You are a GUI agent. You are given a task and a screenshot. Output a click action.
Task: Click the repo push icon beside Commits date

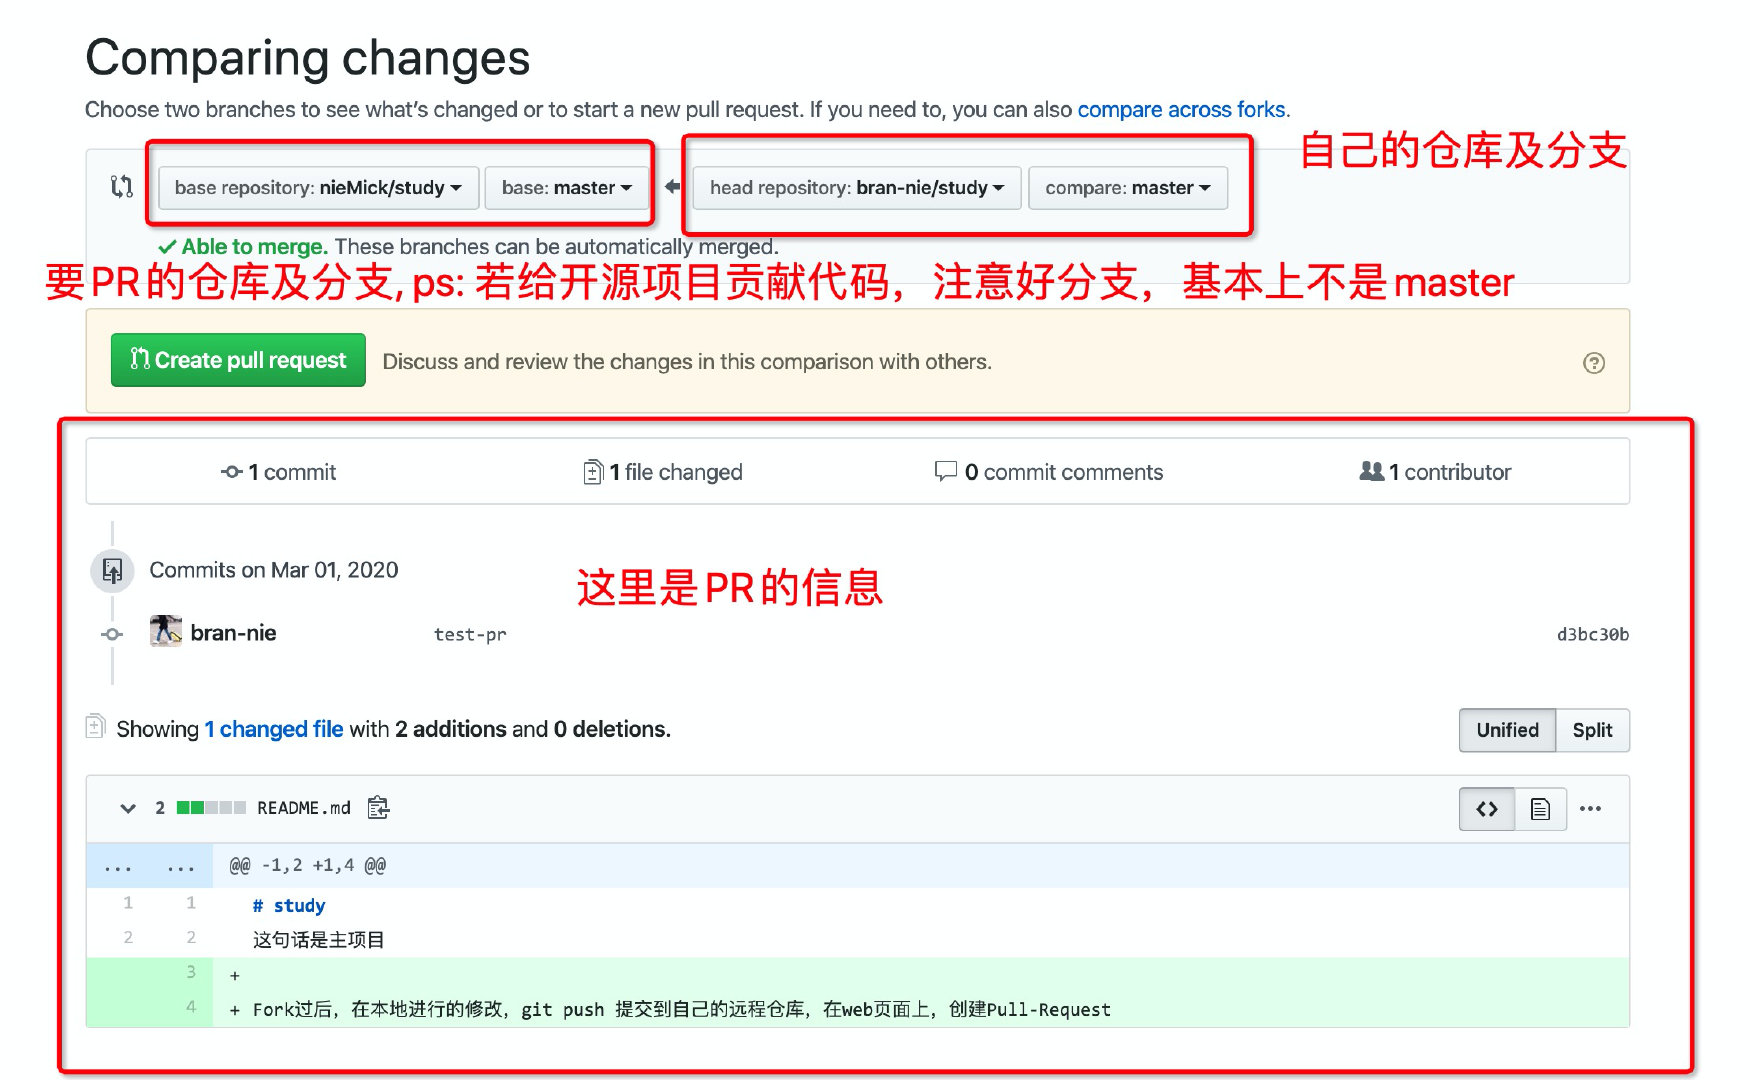pyautogui.click(x=112, y=570)
